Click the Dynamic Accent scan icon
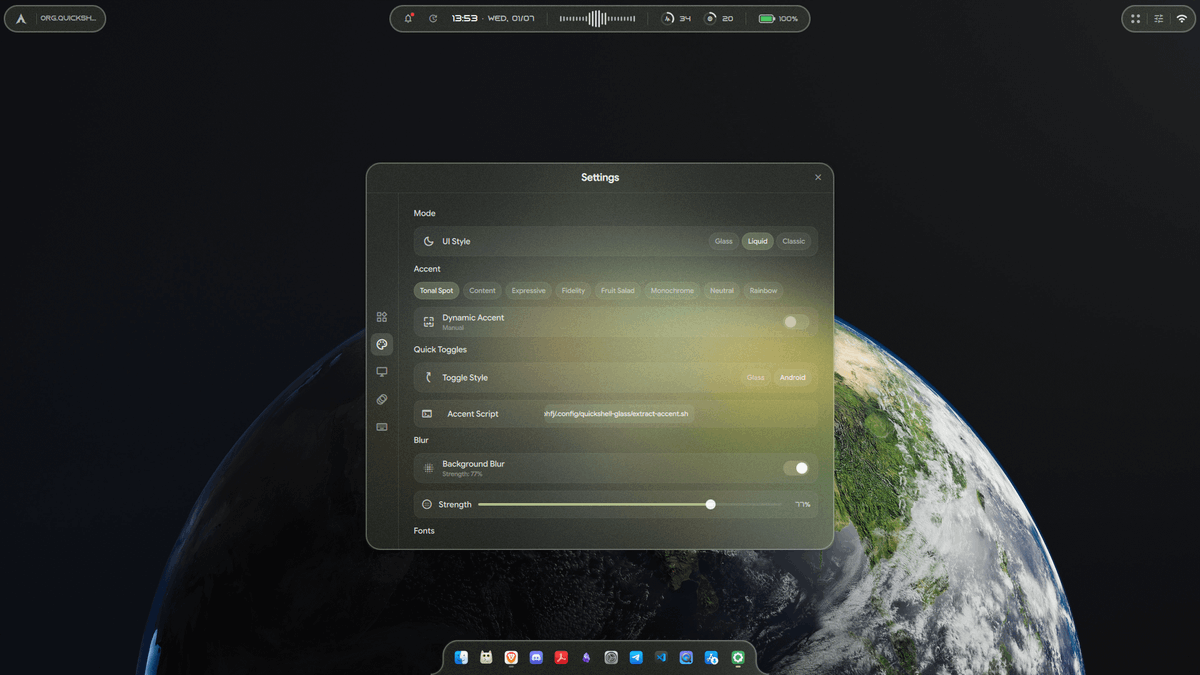 click(x=428, y=322)
